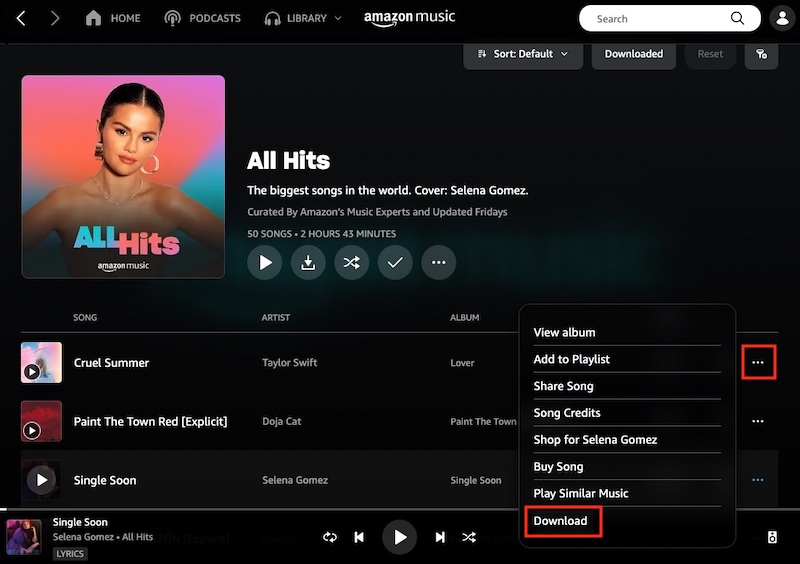Toggle the added-to-library checkmark button
The height and width of the screenshot is (564, 800).
coord(395,262)
